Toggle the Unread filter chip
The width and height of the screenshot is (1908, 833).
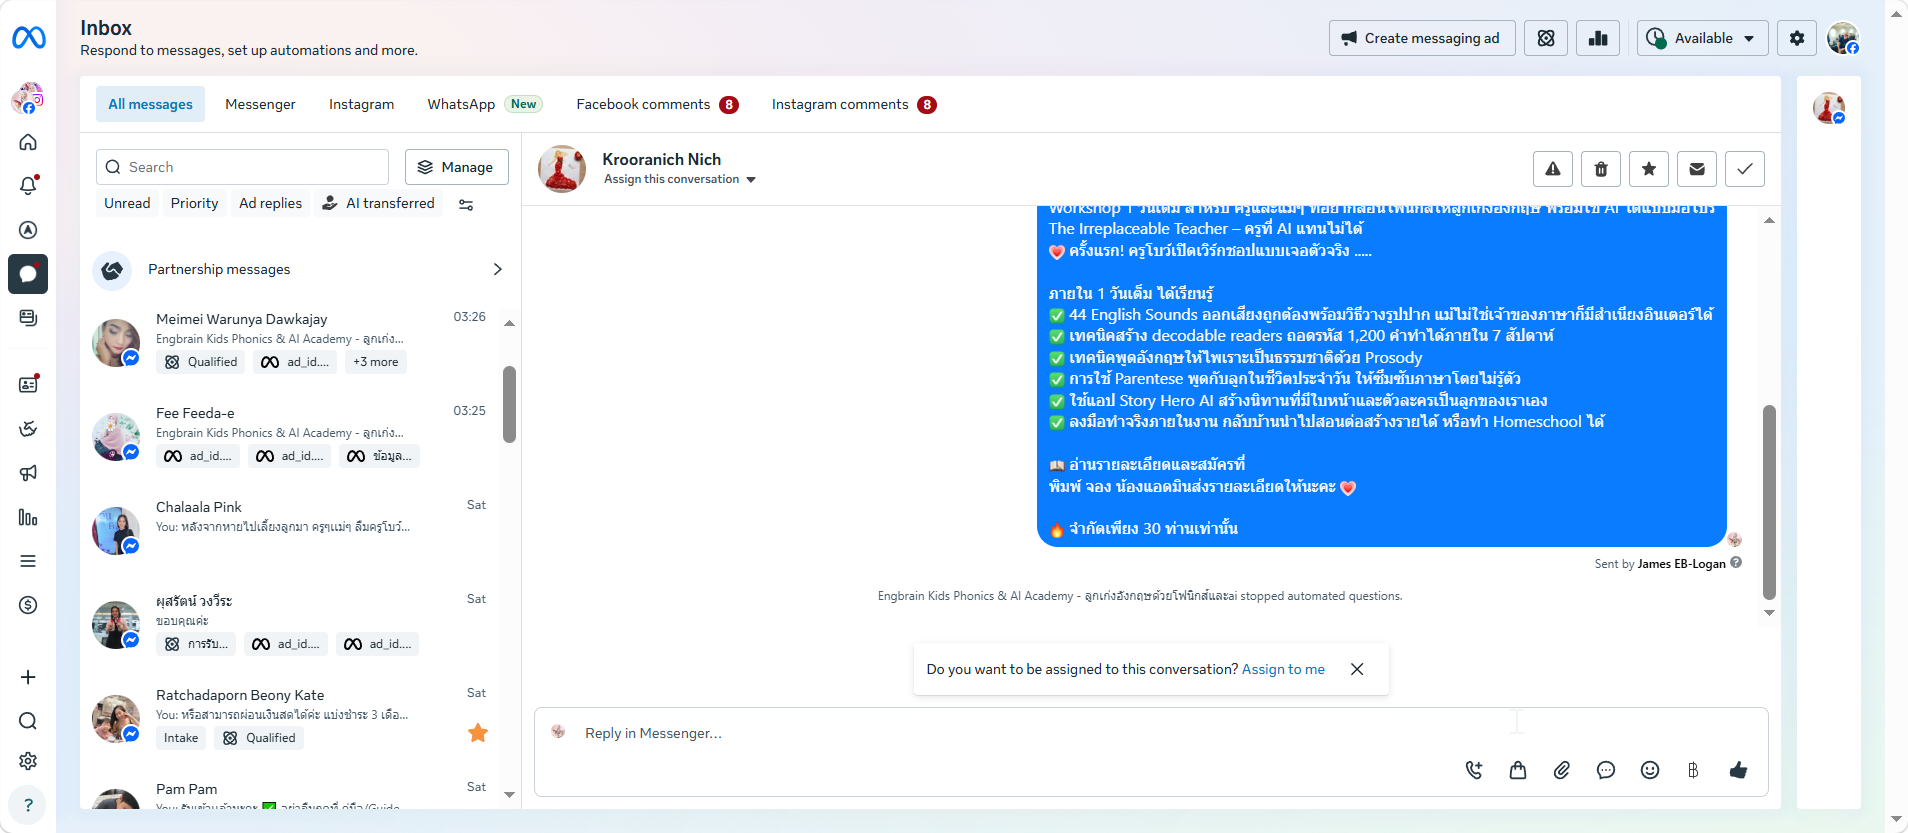click(127, 203)
